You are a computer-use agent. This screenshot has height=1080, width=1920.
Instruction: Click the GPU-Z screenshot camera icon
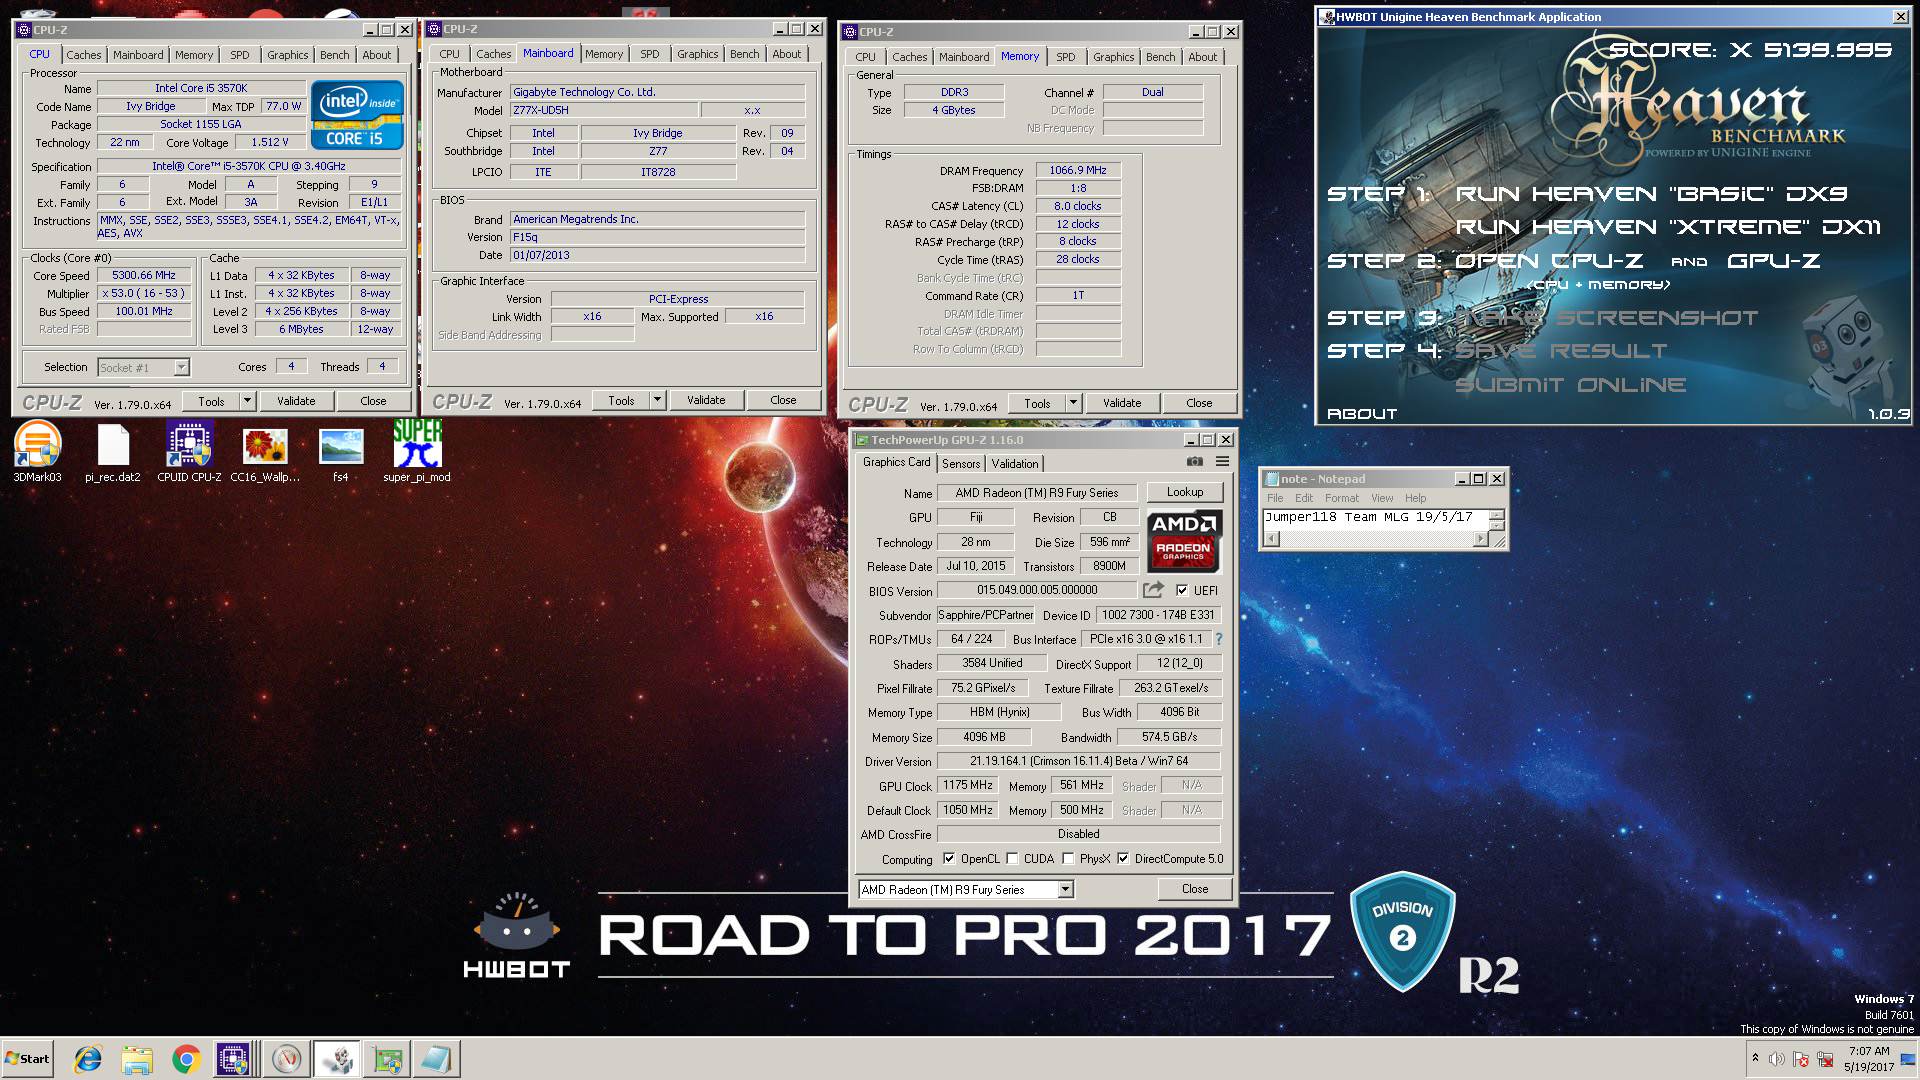1195,462
